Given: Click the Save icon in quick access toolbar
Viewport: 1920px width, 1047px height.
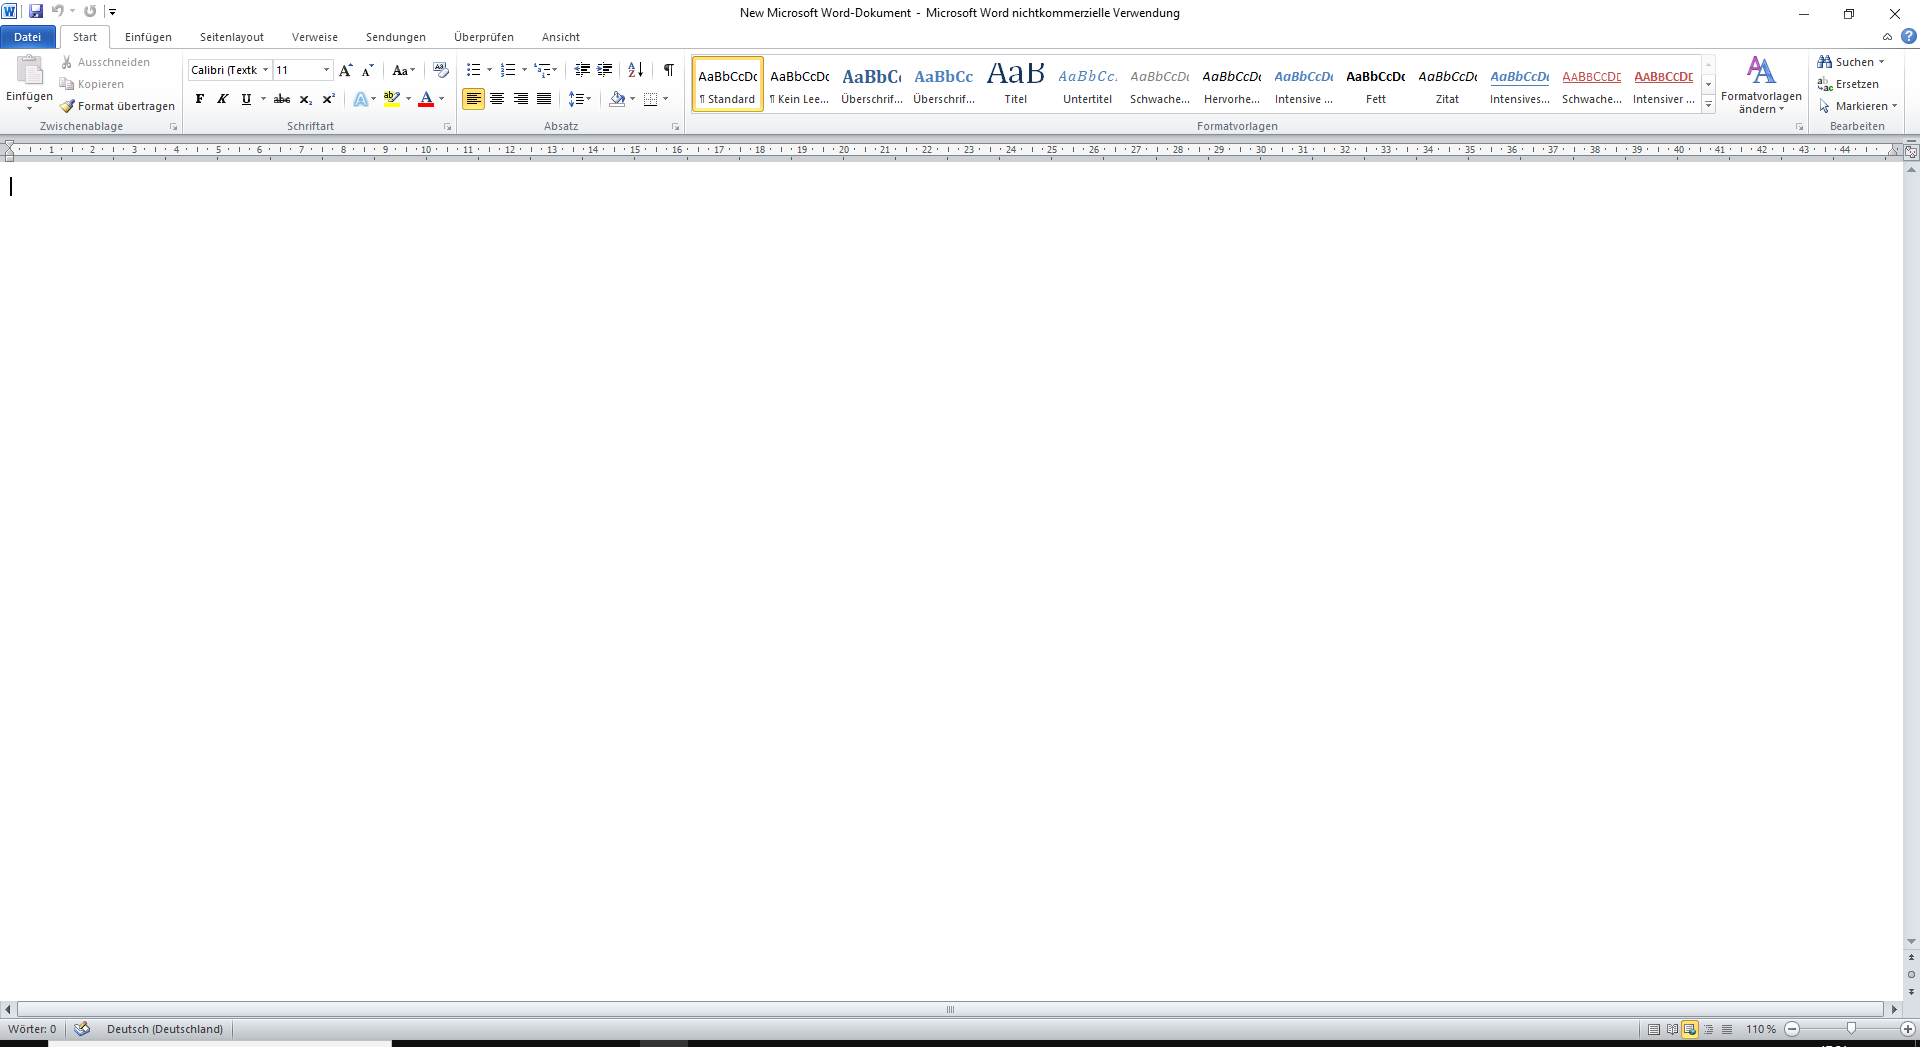Looking at the screenshot, I should tap(36, 12).
